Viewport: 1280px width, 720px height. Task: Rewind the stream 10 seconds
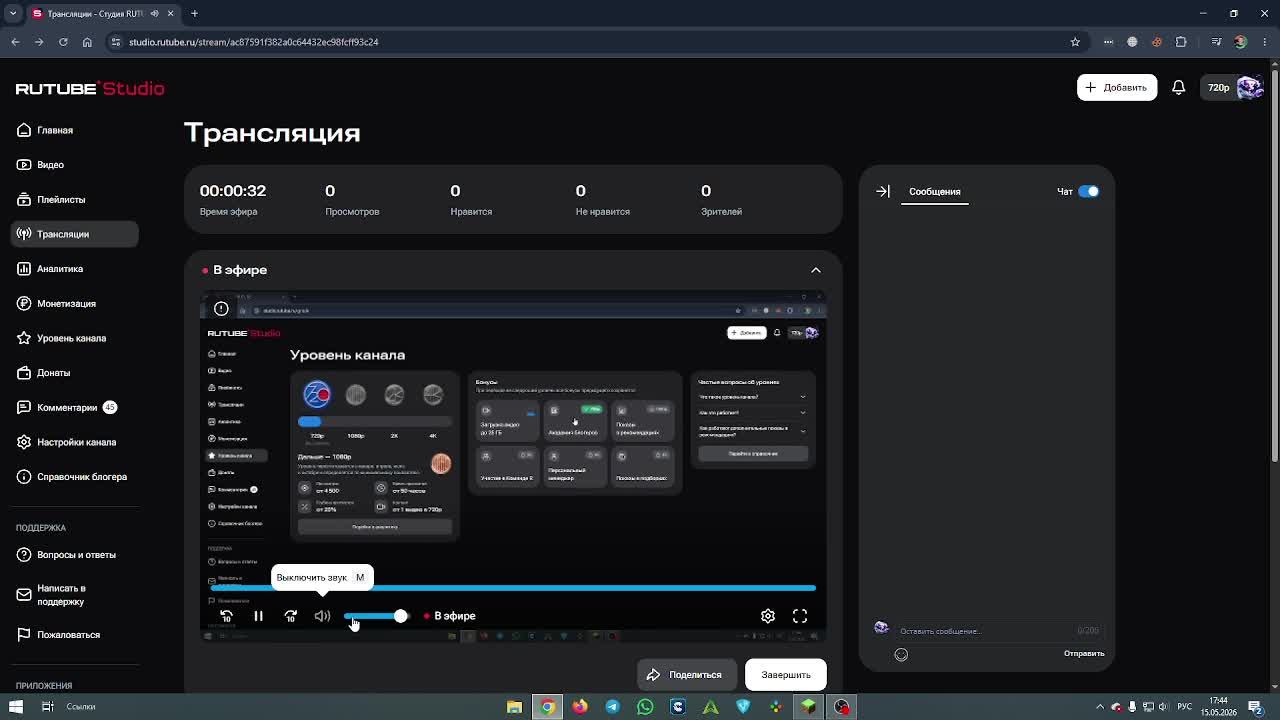[x=226, y=616]
